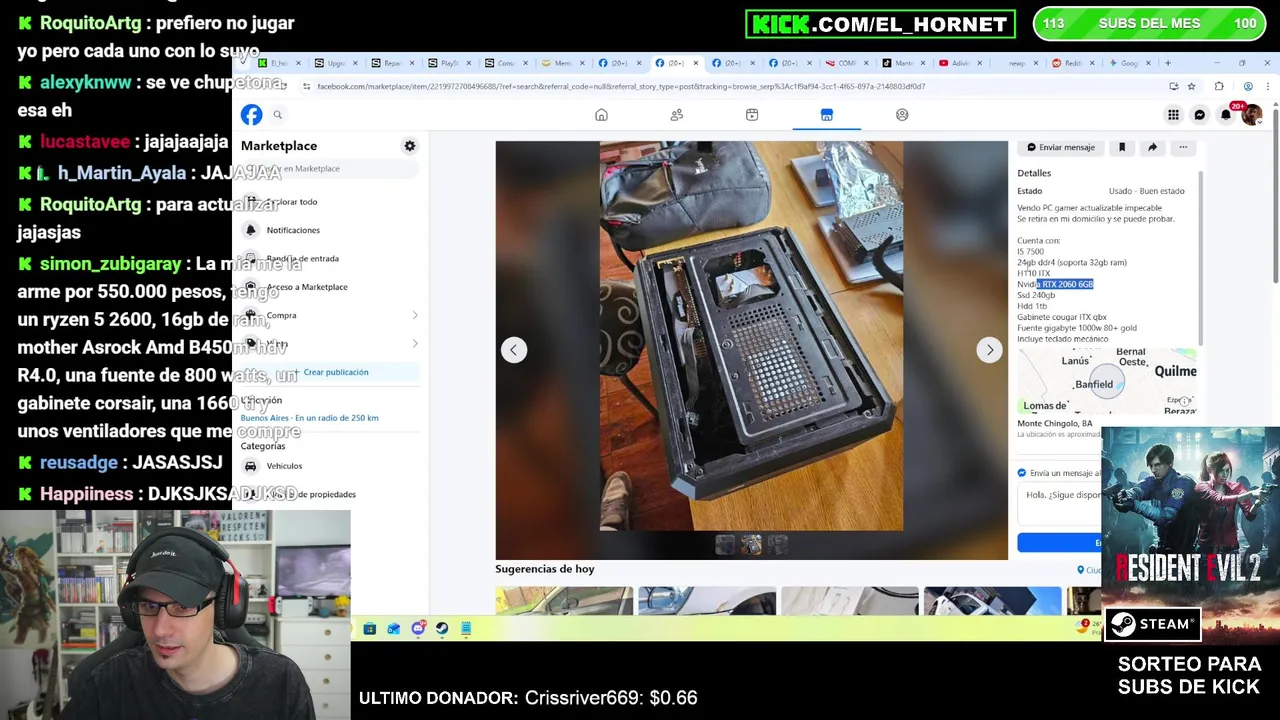The height and width of the screenshot is (720, 1280).
Task: Open the Facebook apps menu grid
Action: tap(1174, 115)
